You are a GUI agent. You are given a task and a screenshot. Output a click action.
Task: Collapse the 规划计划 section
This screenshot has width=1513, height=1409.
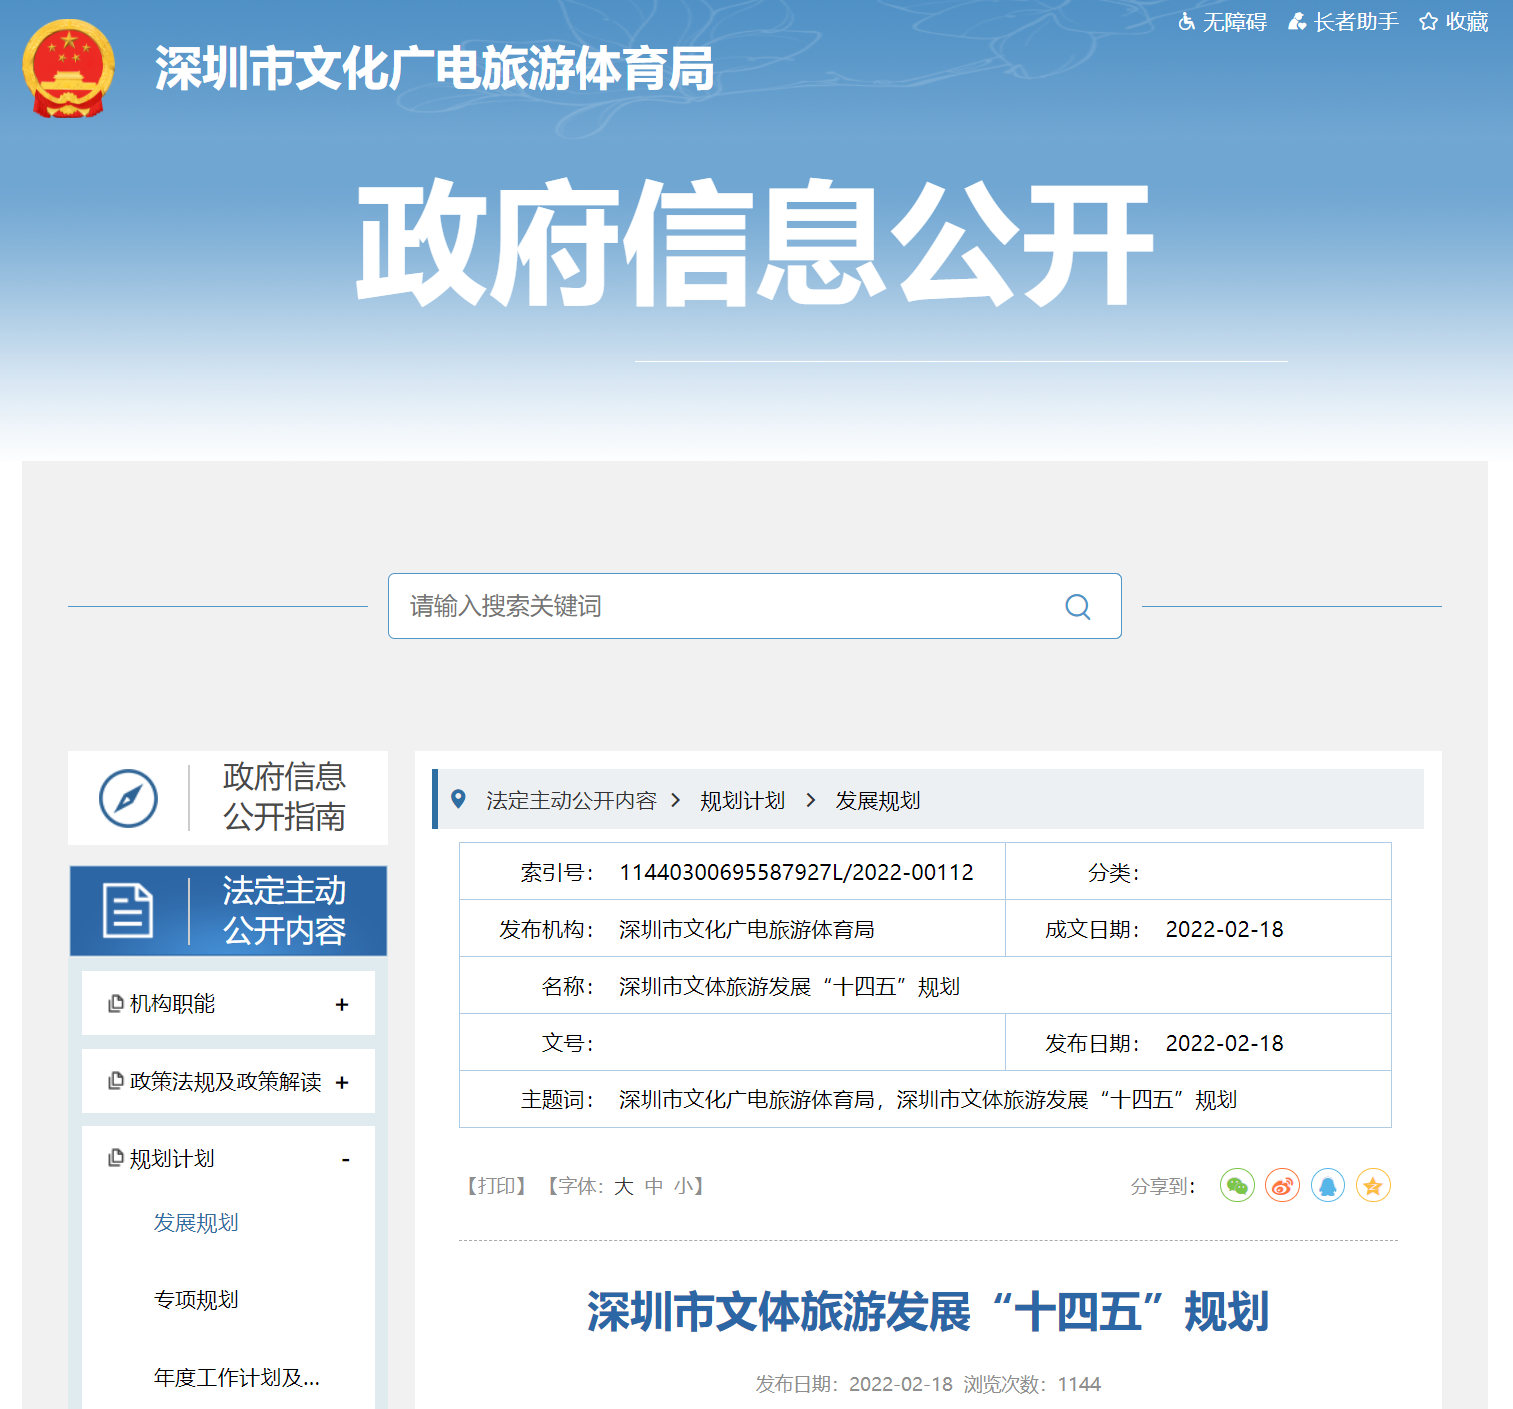[345, 1159]
